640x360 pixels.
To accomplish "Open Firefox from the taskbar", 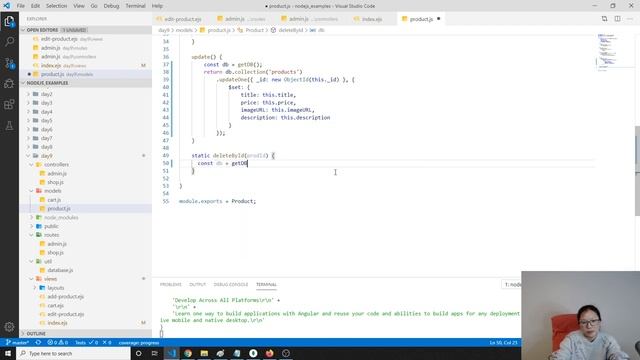I will (269, 353).
